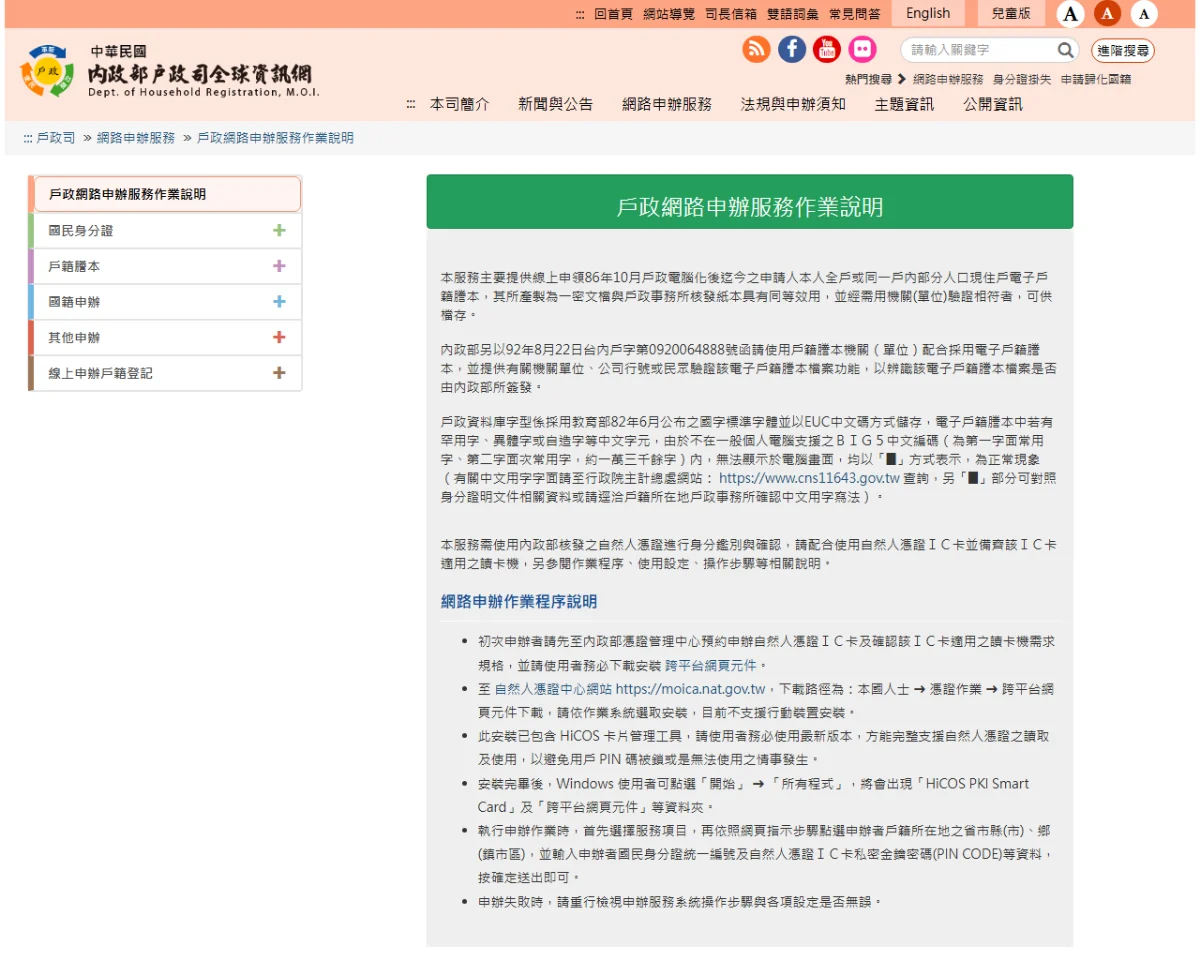The height and width of the screenshot is (956, 1200).
Task: Click the search magnifier icon
Action: (1066, 50)
